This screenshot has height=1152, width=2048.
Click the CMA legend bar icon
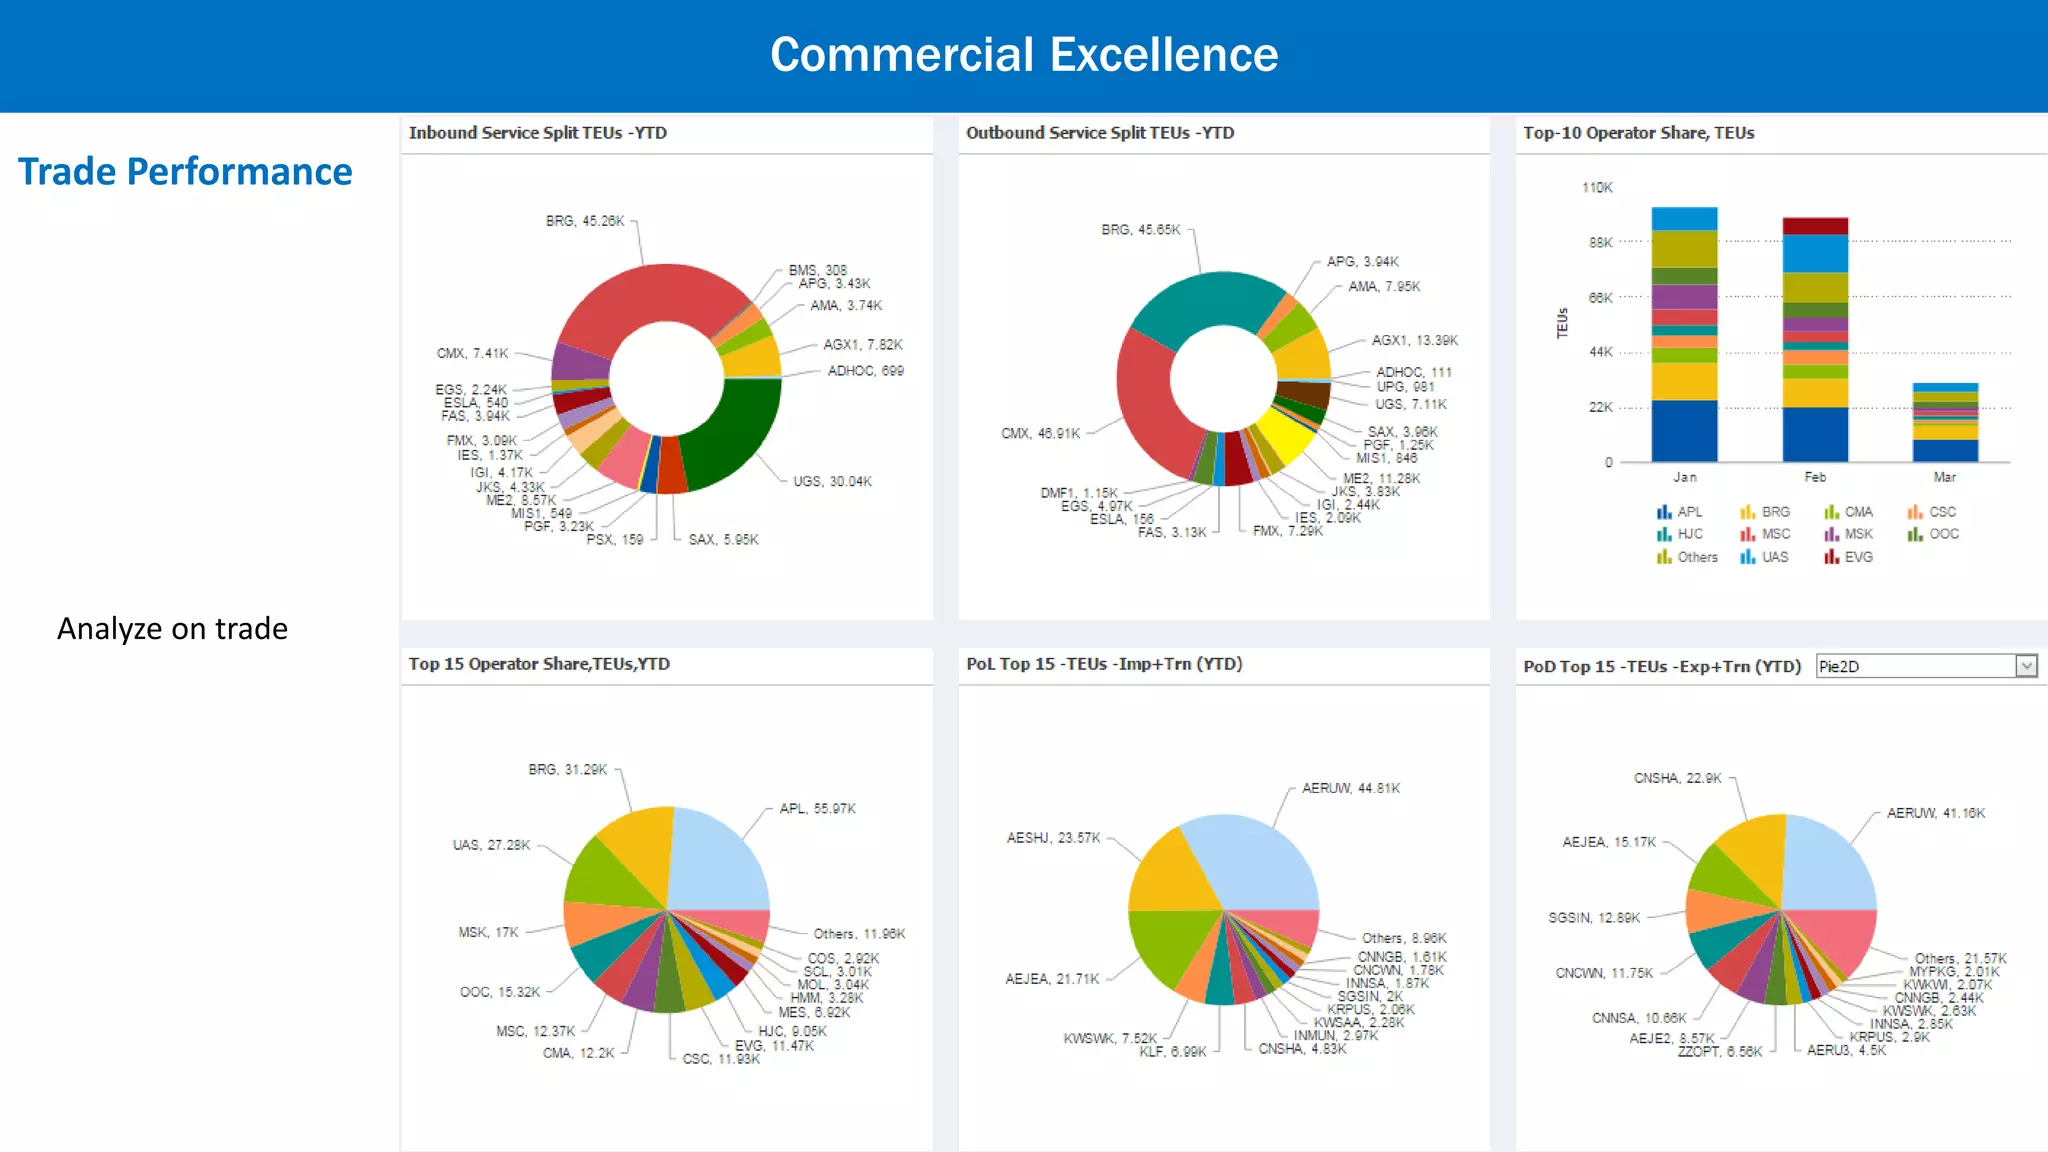click(1831, 512)
